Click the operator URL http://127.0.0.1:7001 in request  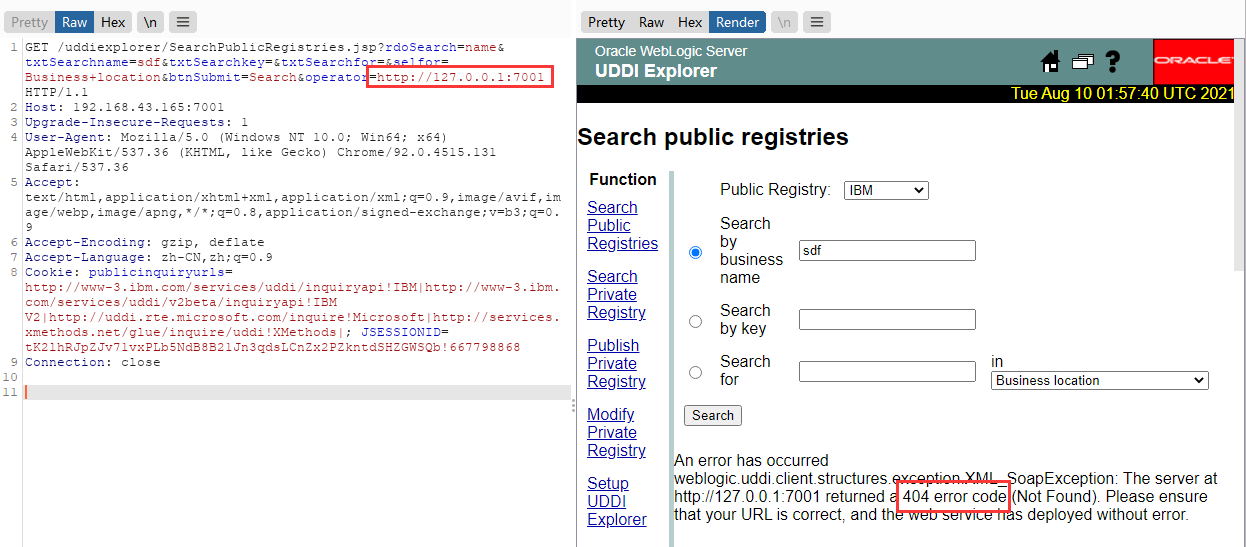[461, 77]
